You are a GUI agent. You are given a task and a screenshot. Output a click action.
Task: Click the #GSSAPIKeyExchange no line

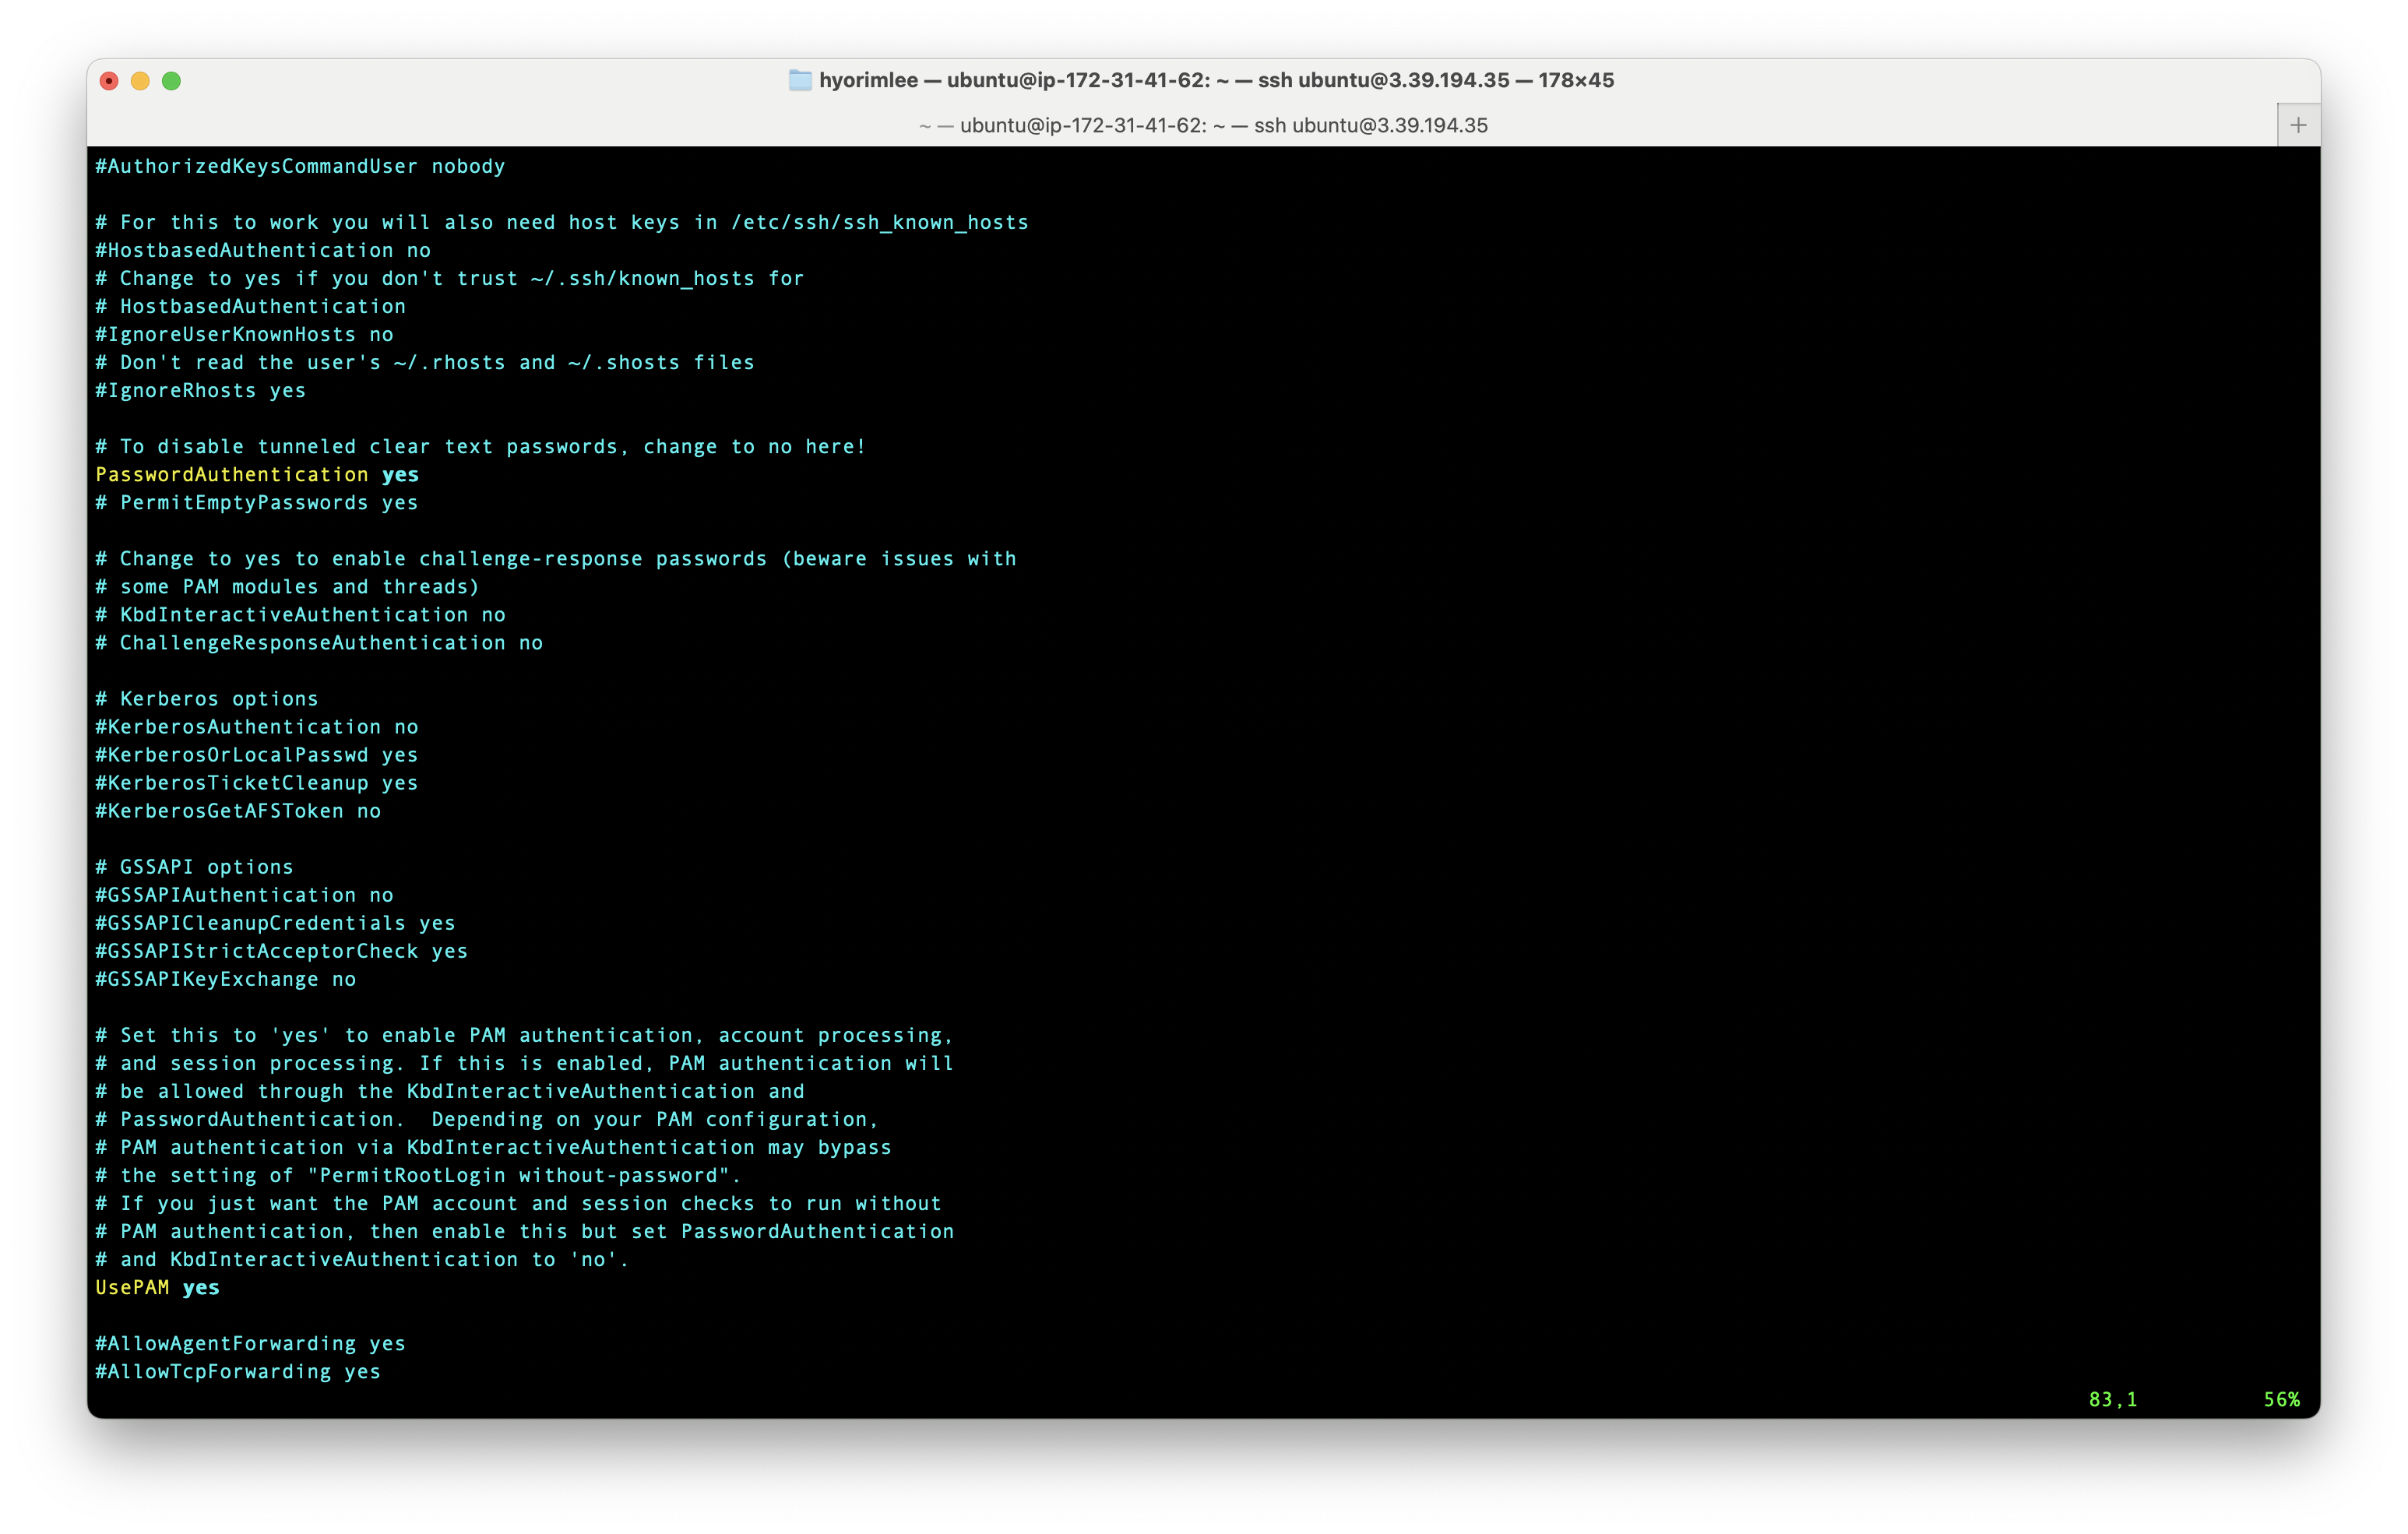(x=226, y=980)
